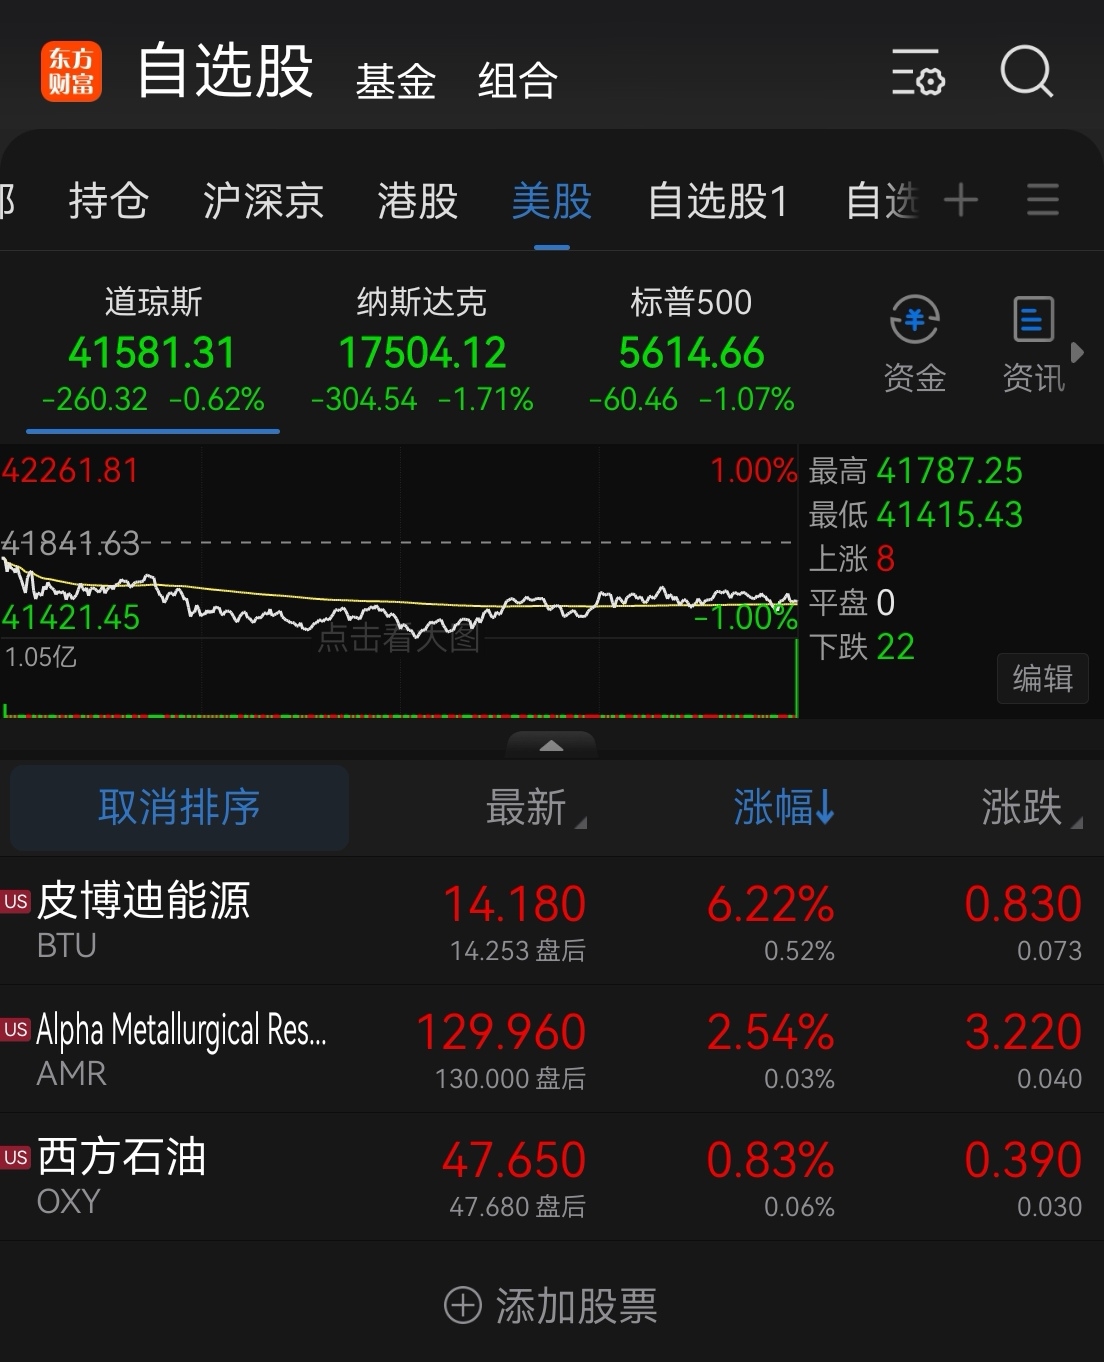This screenshot has width=1104, height=1362.
Task: Switch to the 组合 tab
Action: pyautogui.click(x=517, y=81)
